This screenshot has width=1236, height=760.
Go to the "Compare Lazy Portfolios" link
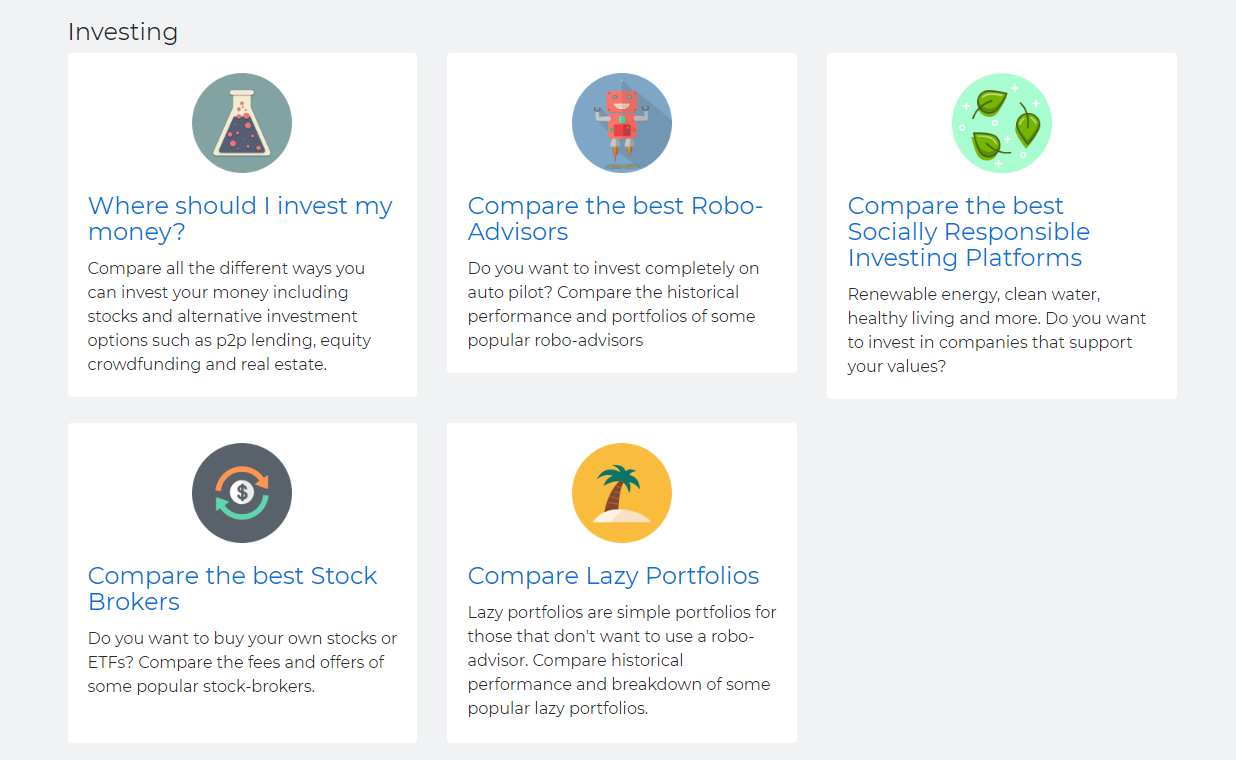(x=613, y=576)
